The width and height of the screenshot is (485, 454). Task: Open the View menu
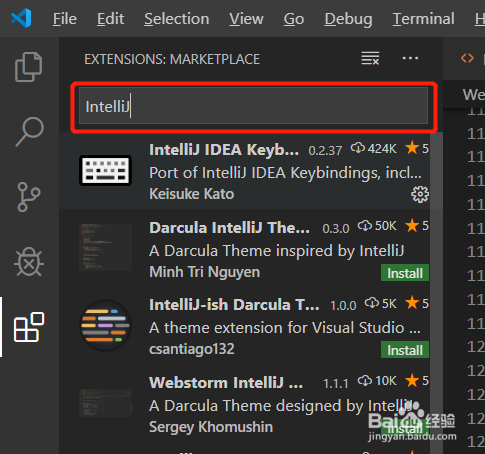coord(246,19)
